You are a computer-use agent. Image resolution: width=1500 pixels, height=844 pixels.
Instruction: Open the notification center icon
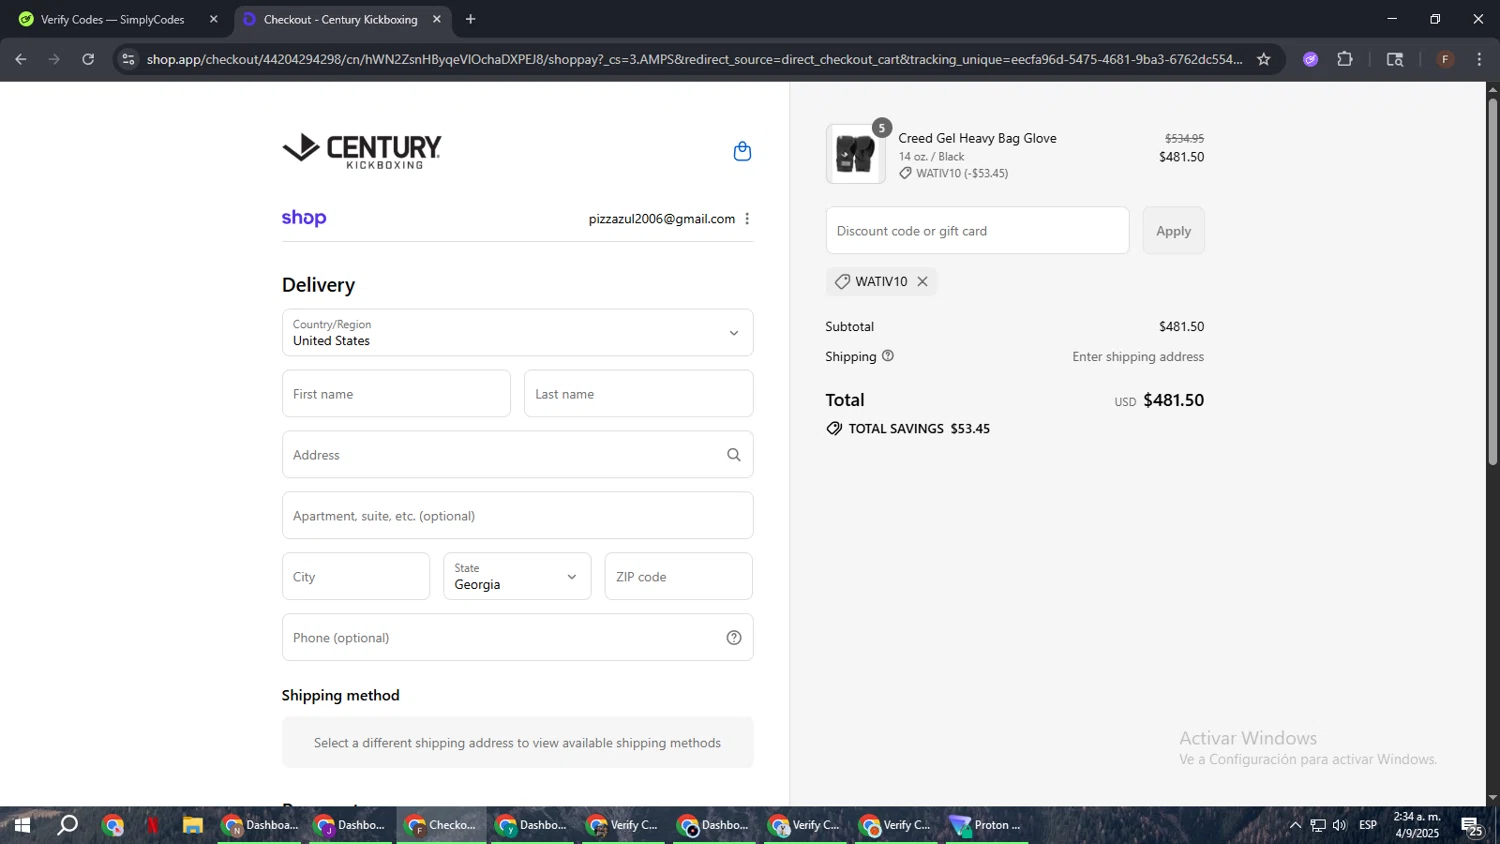(1472, 826)
